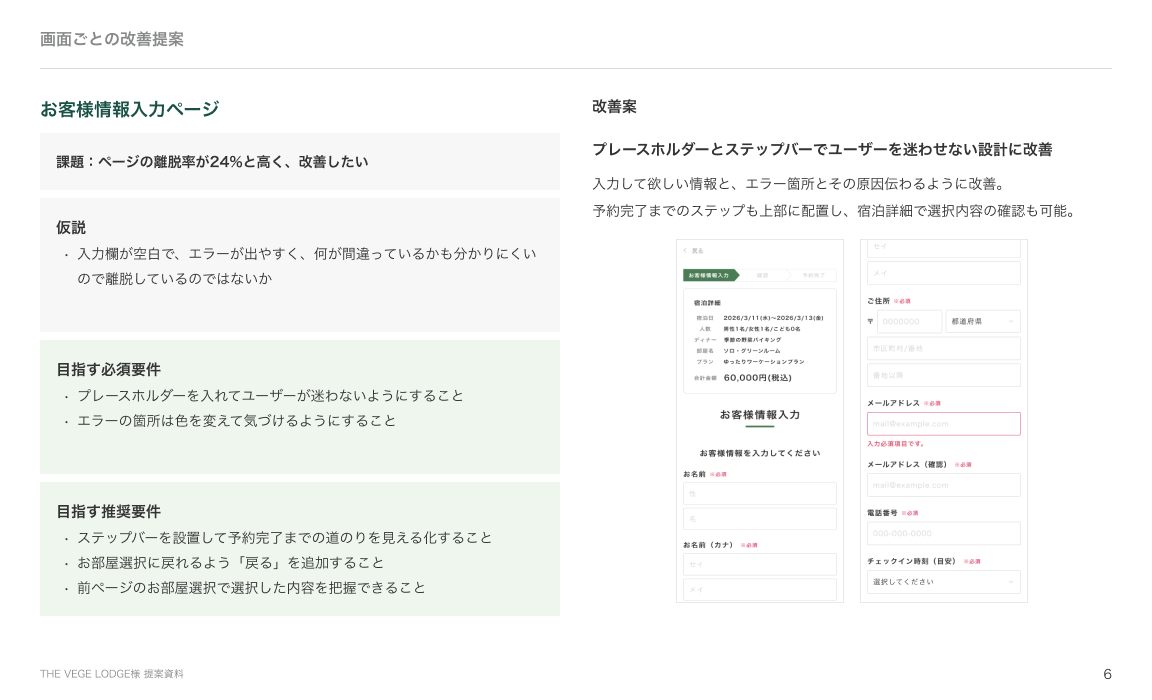Click the 姓 last name input field
The width and height of the screenshot is (1152, 700).
tap(759, 494)
